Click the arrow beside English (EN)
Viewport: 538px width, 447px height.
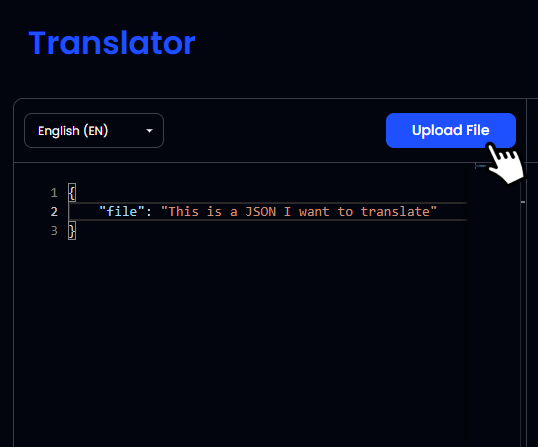coord(149,131)
